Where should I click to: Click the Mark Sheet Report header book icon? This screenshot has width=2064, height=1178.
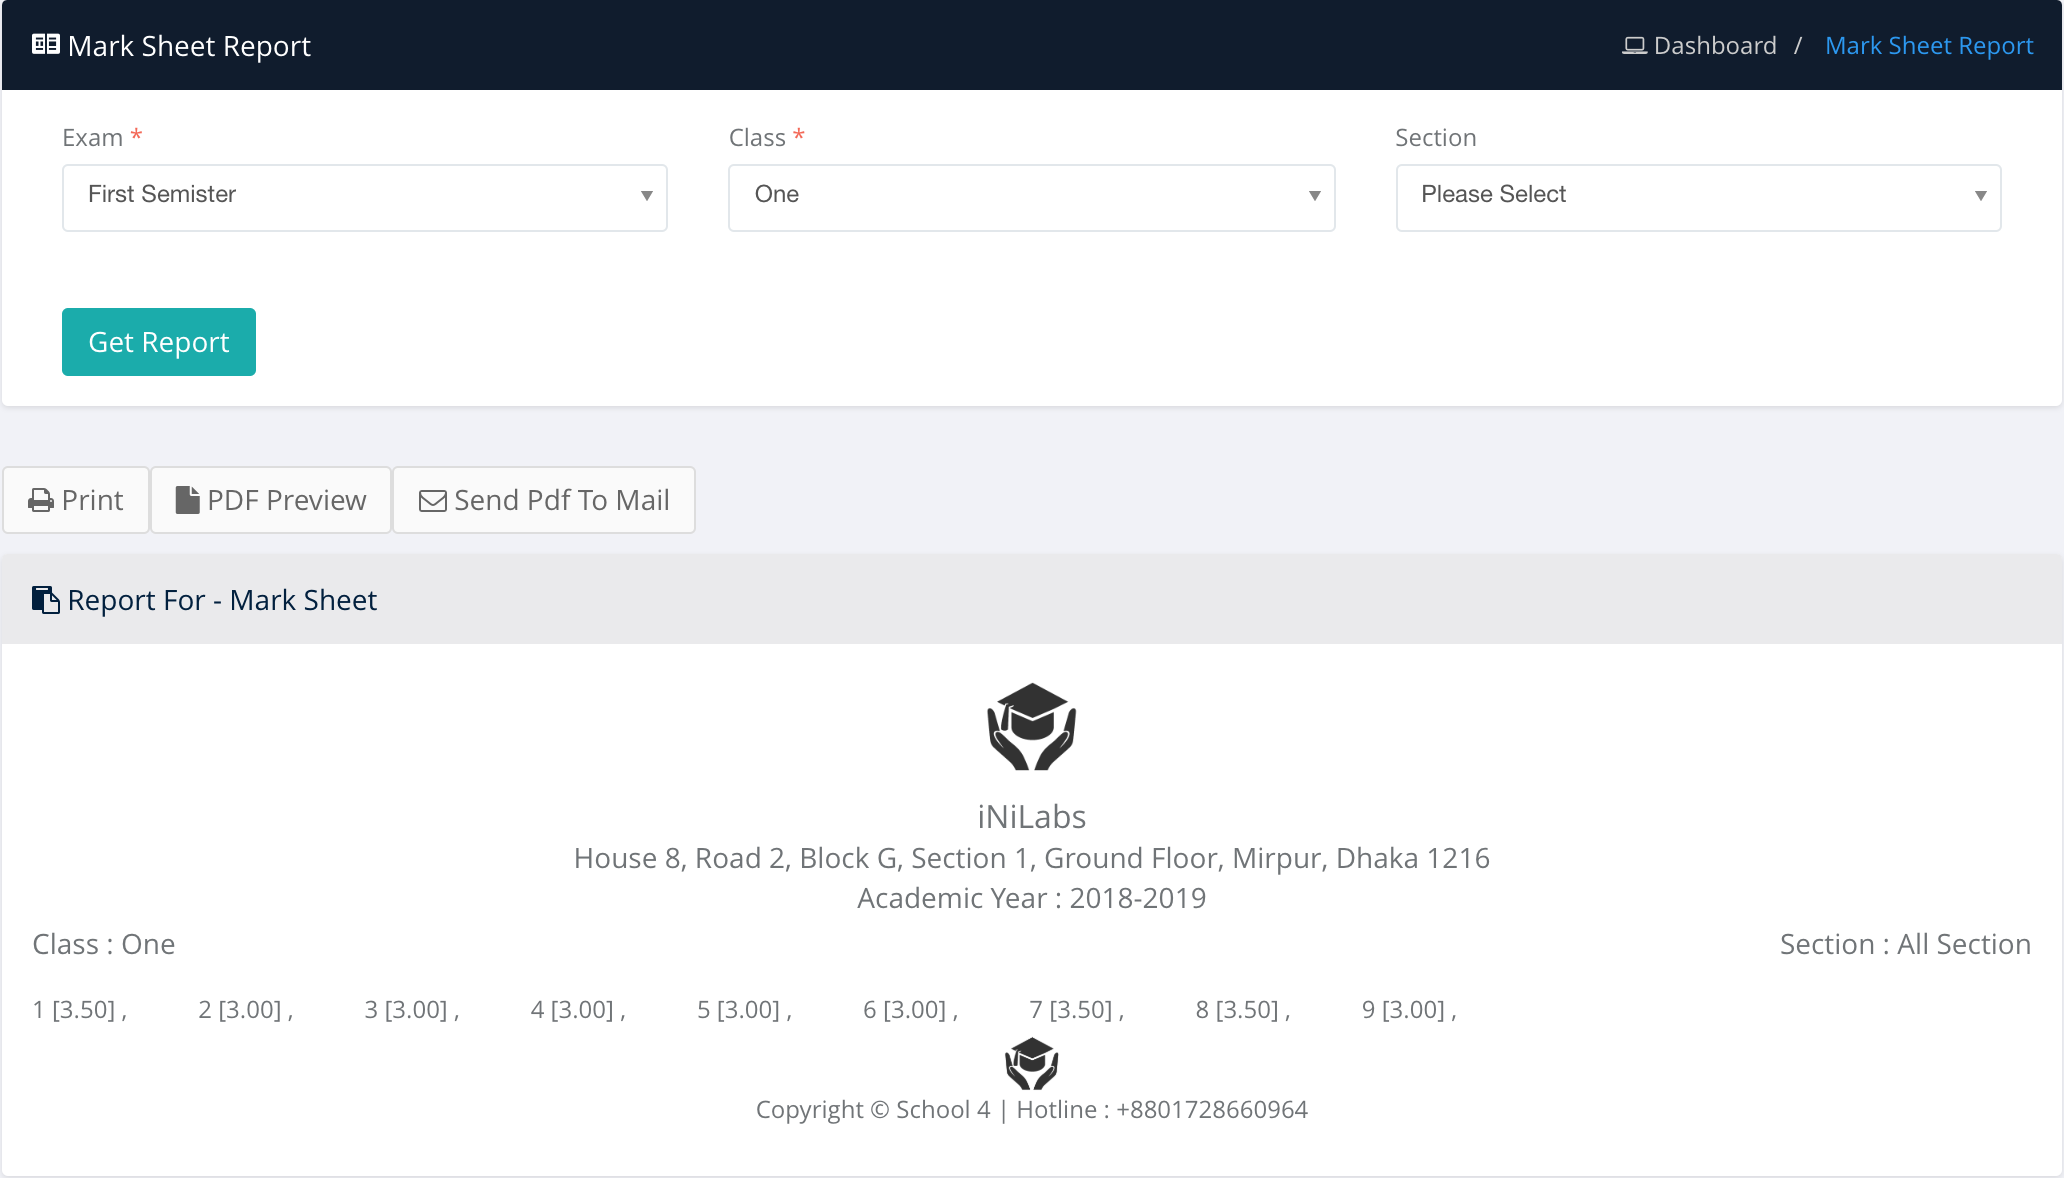click(45, 44)
